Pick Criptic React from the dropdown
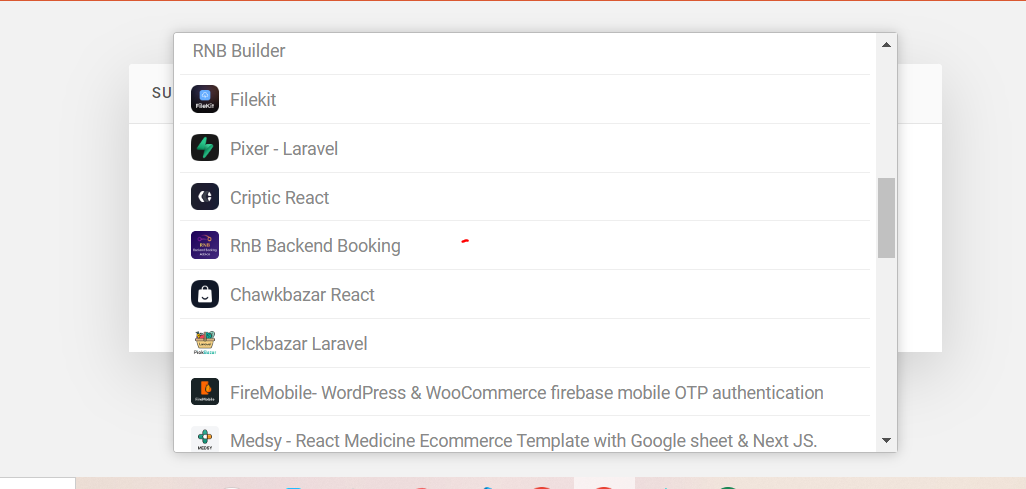The height and width of the screenshot is (489, 1026). pyautogui.click(x=525, y=197)
